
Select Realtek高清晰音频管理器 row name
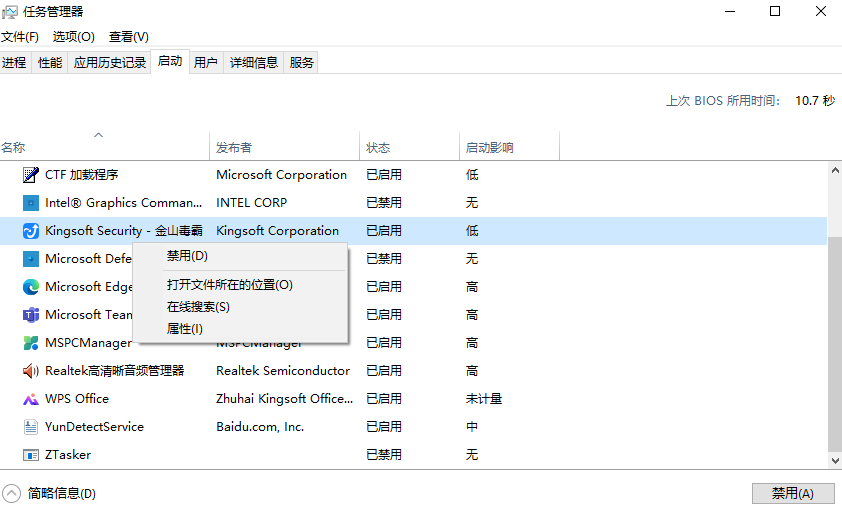pyautogui.click(x=114, y=371)
